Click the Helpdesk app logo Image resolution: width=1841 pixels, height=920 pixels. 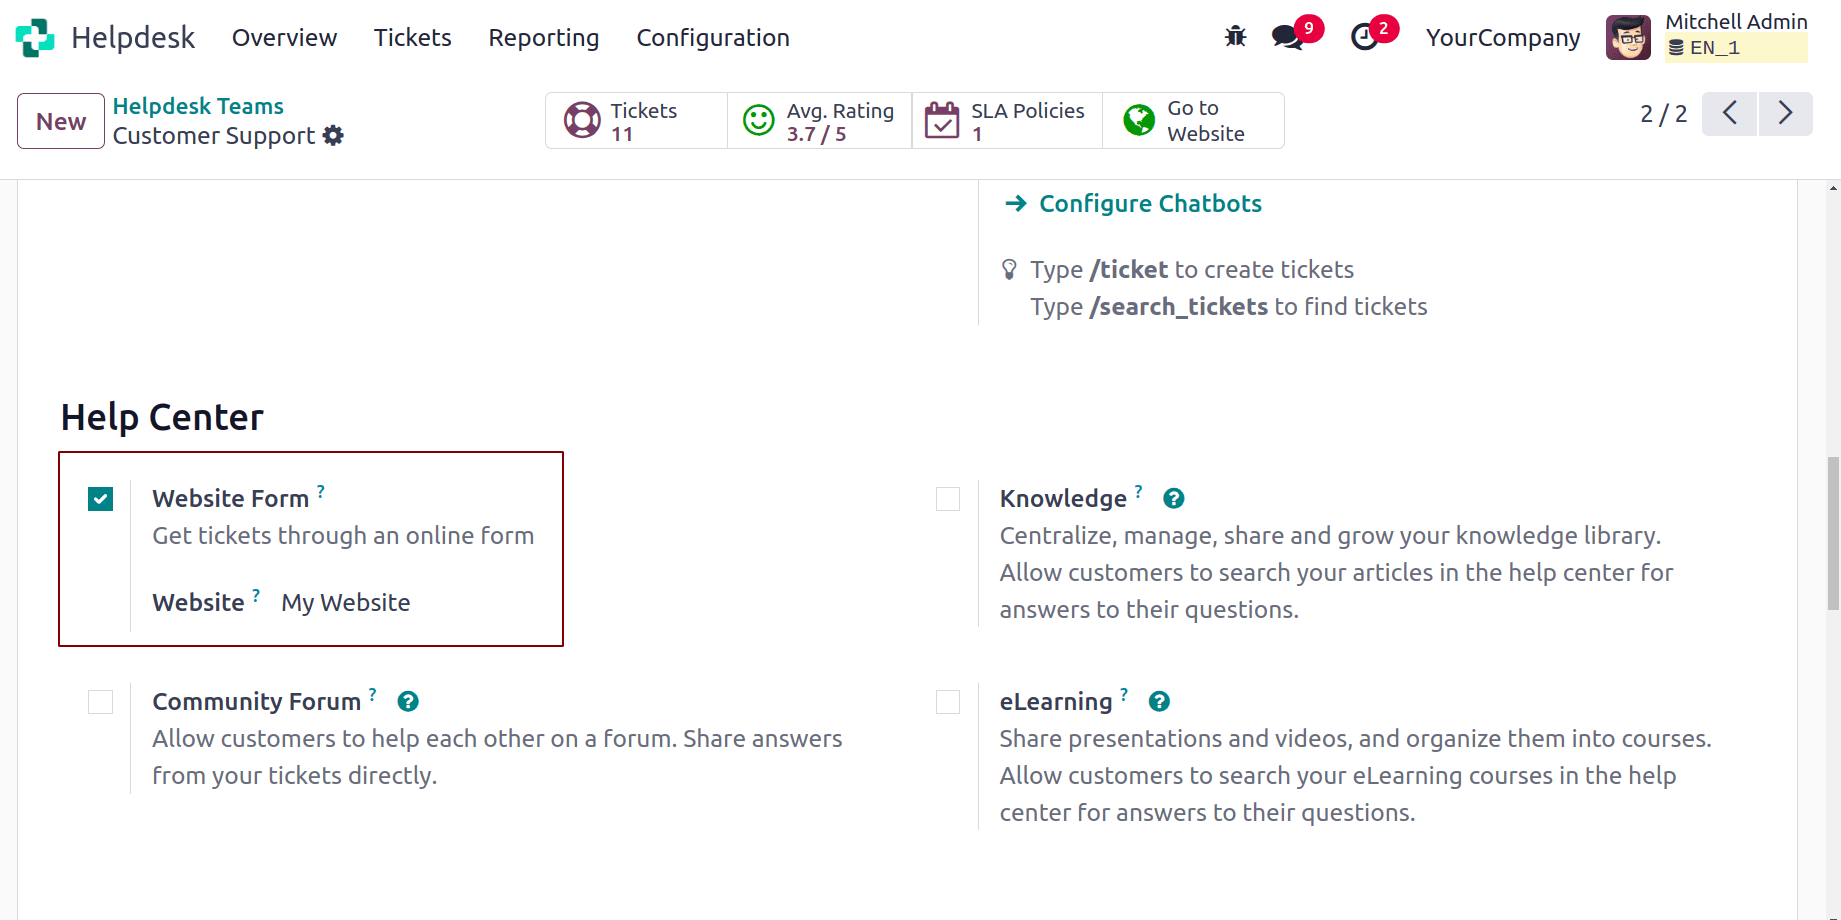pyautogui.click(x=34, y=36)
